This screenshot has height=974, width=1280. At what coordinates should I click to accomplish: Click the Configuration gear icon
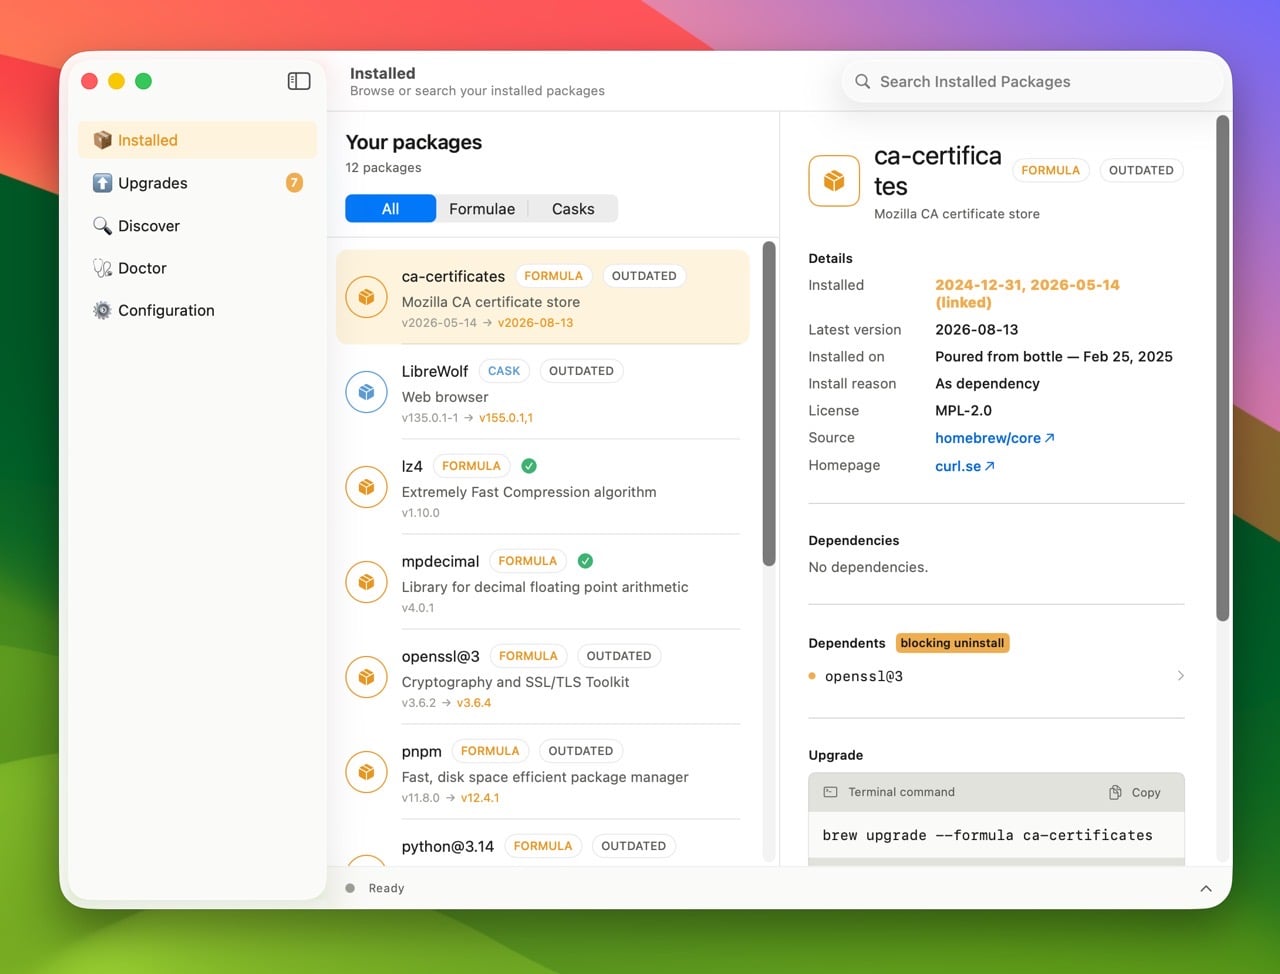pyautogui.click(x=102, y=310)
